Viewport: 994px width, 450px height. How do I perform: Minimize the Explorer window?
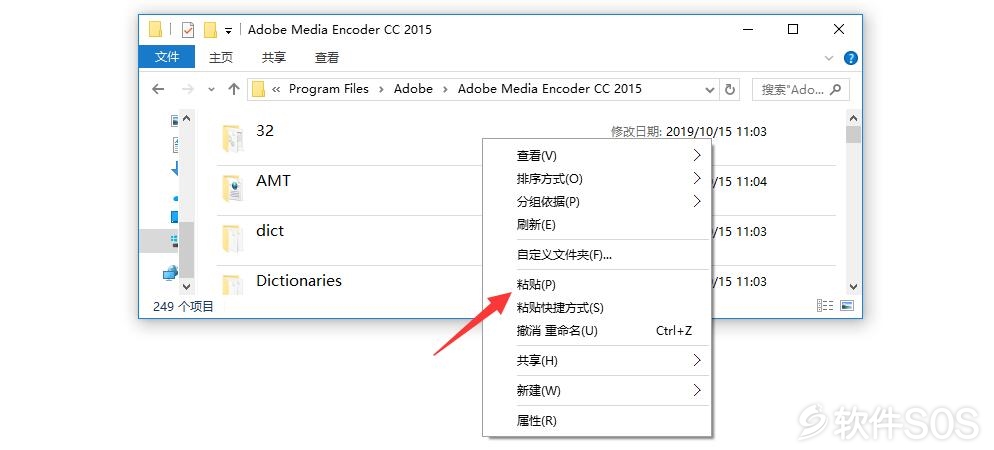pos(747,29)
